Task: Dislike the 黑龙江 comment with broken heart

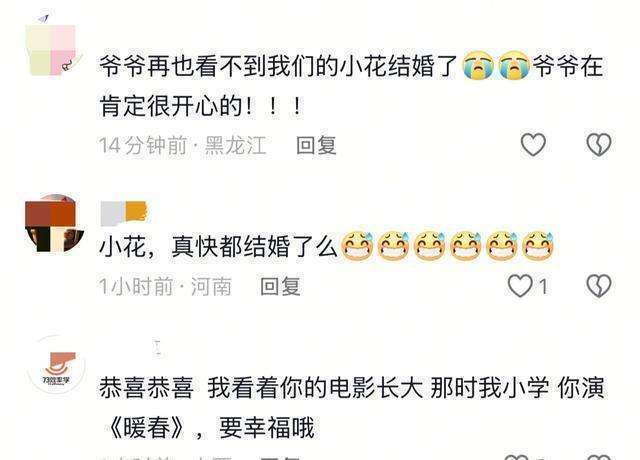Action: click(x=599, y=144)
